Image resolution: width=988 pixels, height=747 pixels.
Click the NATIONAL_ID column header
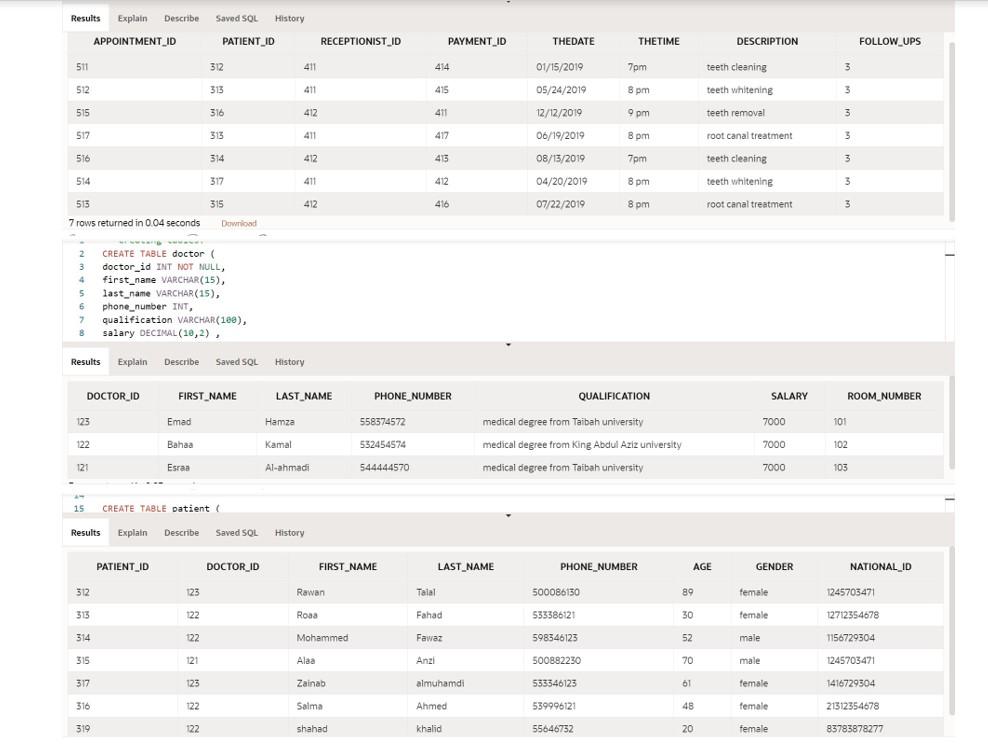point(880,567)
